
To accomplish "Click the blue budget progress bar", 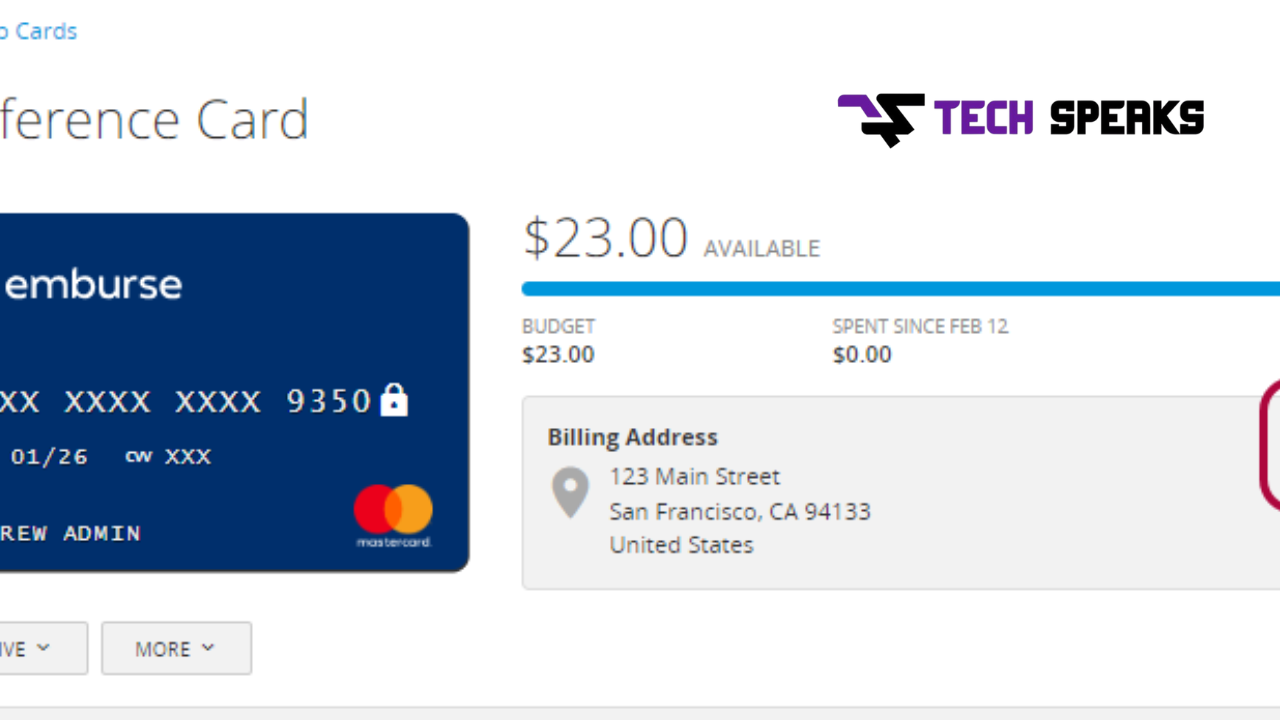I will click(900, 289).
